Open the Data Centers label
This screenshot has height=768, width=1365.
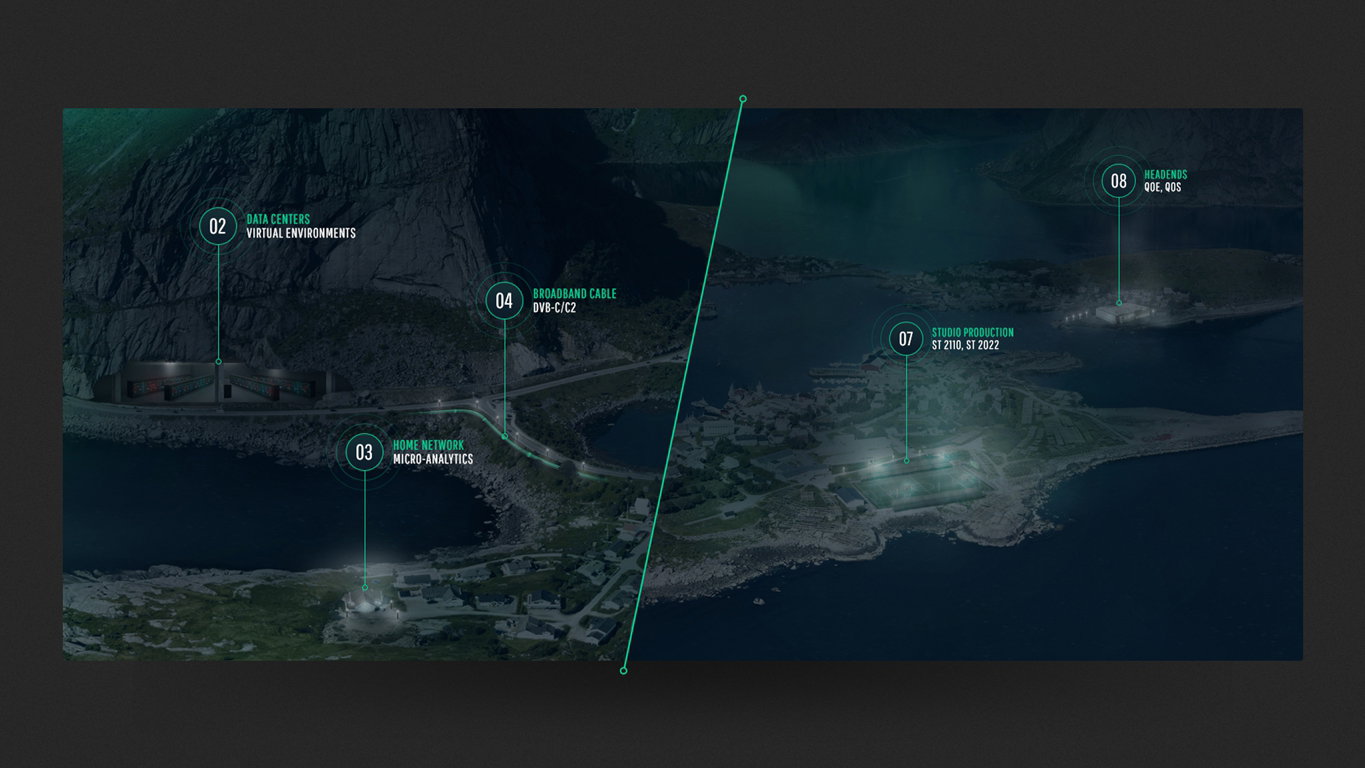point(278,219)
